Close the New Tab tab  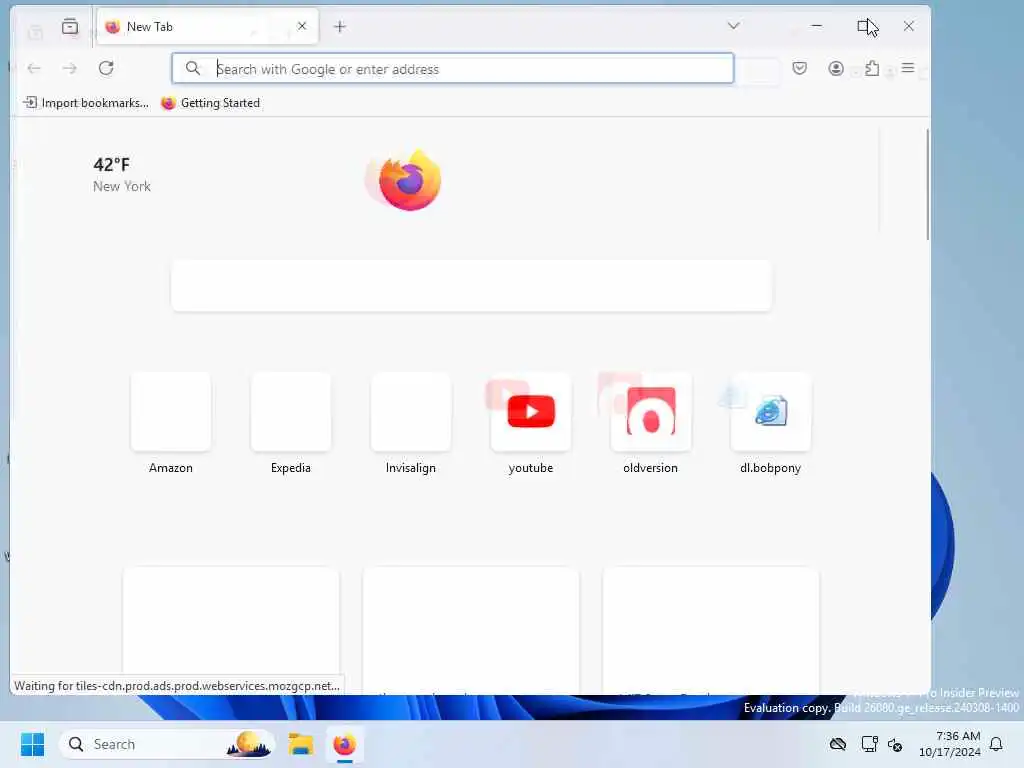[302, 26]
